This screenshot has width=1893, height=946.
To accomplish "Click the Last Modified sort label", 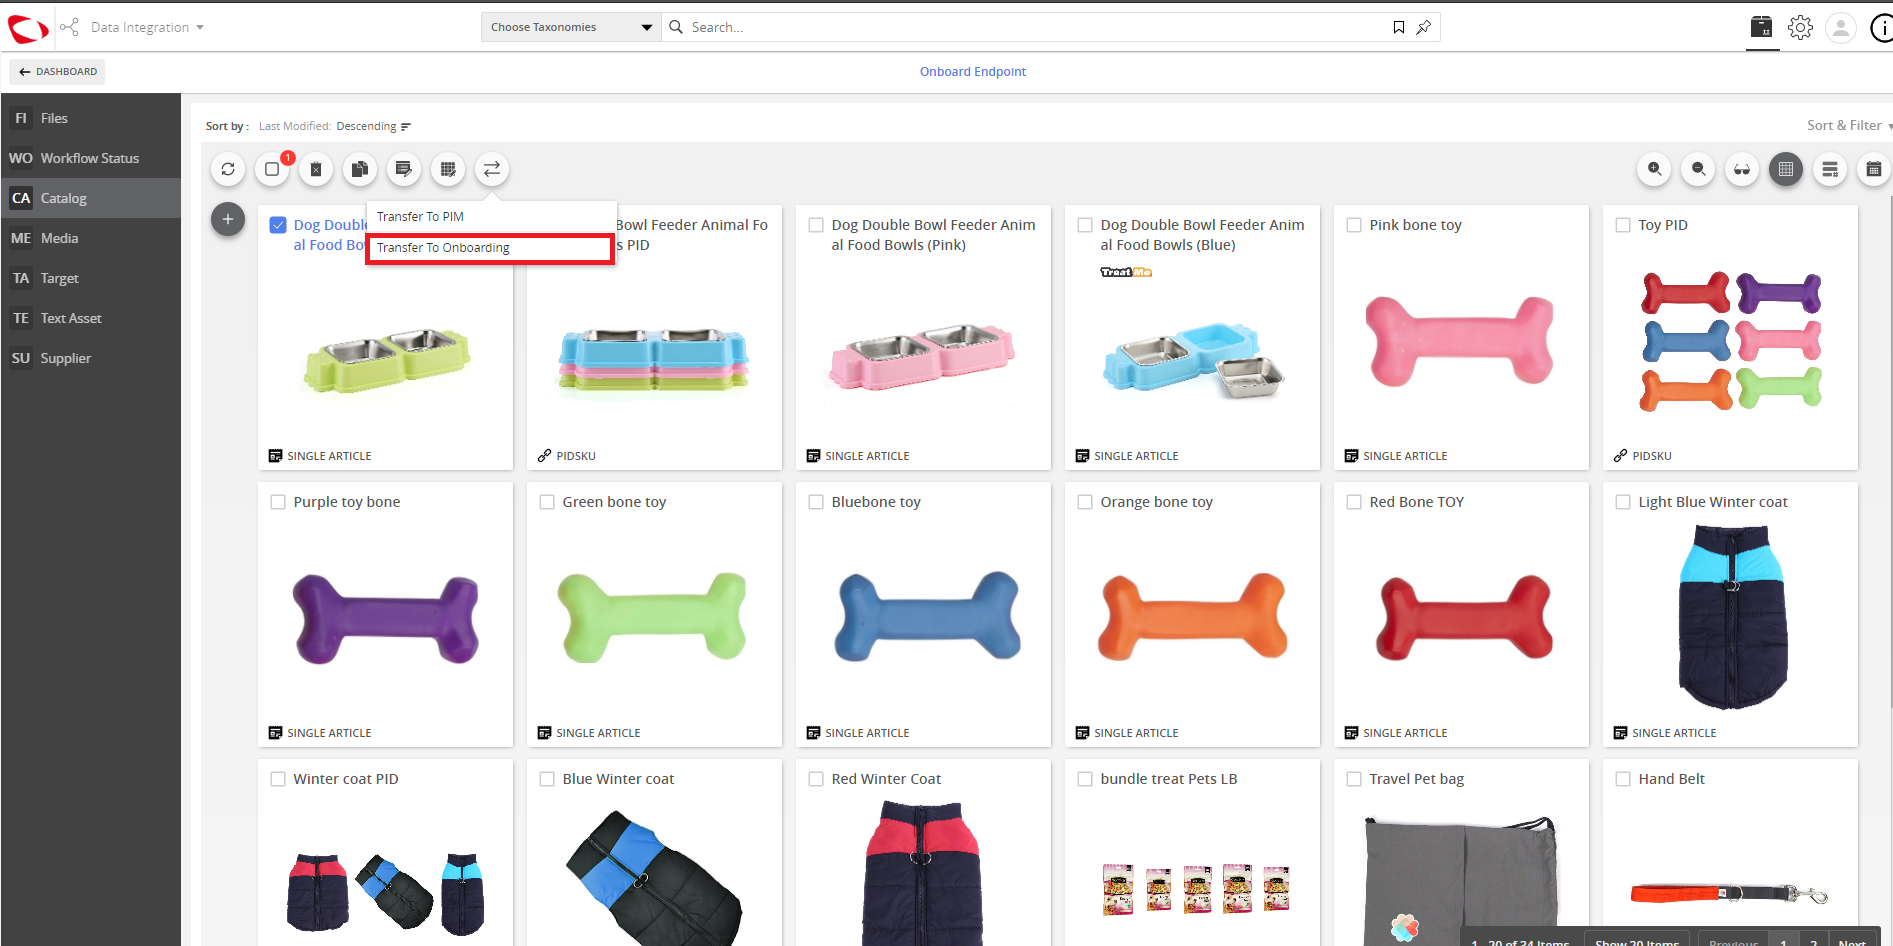I will point(294,126).
